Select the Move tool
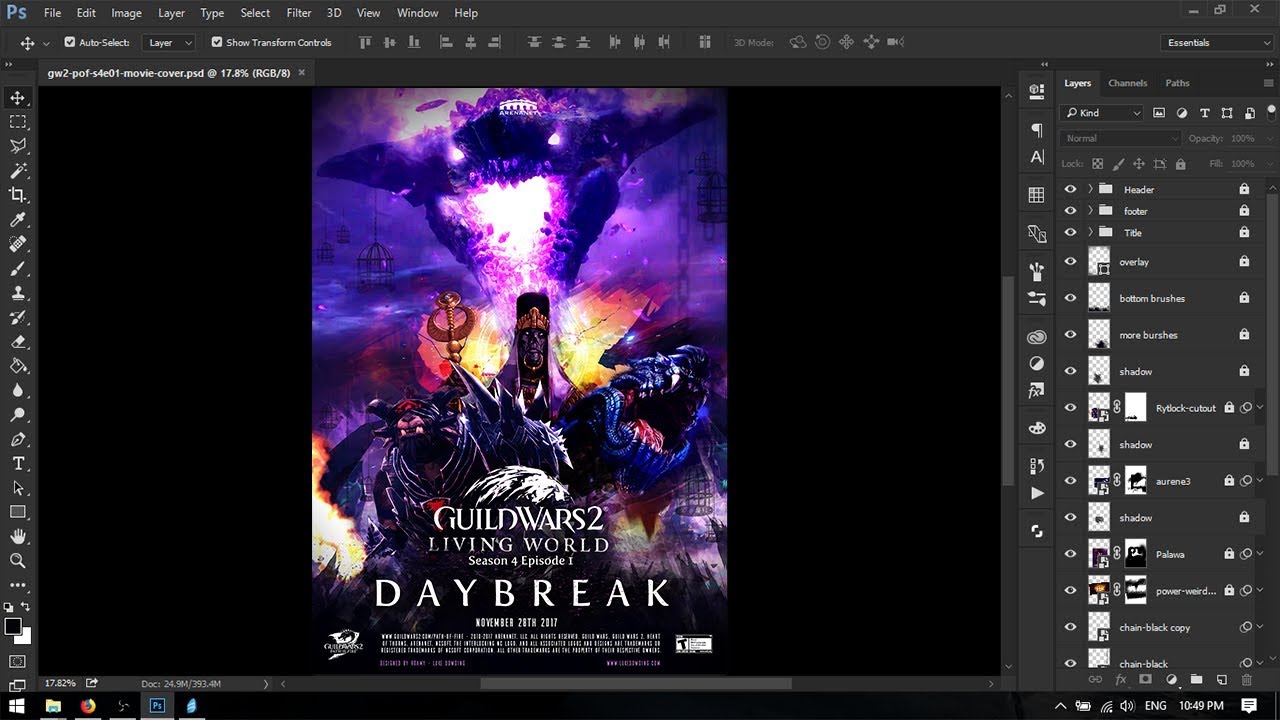This screenshot has height=720, width=1280. click(x=18, y=97)
